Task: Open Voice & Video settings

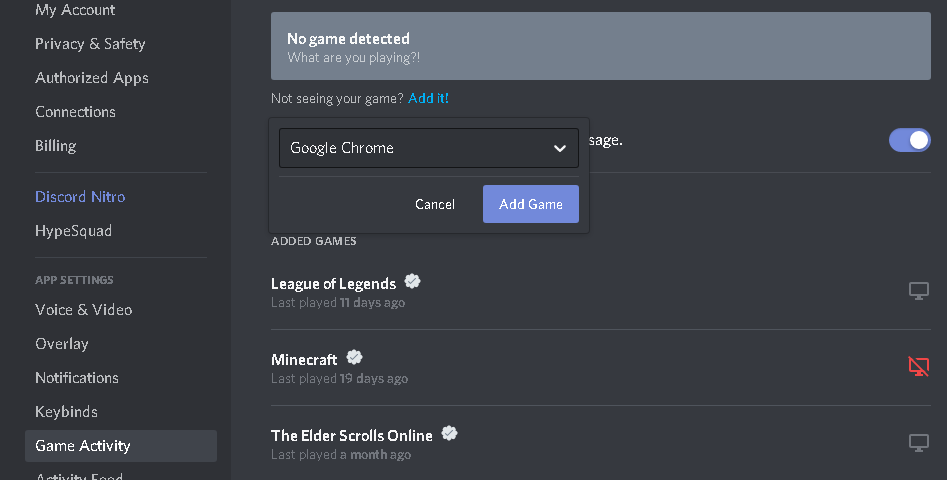Action: 83,310
